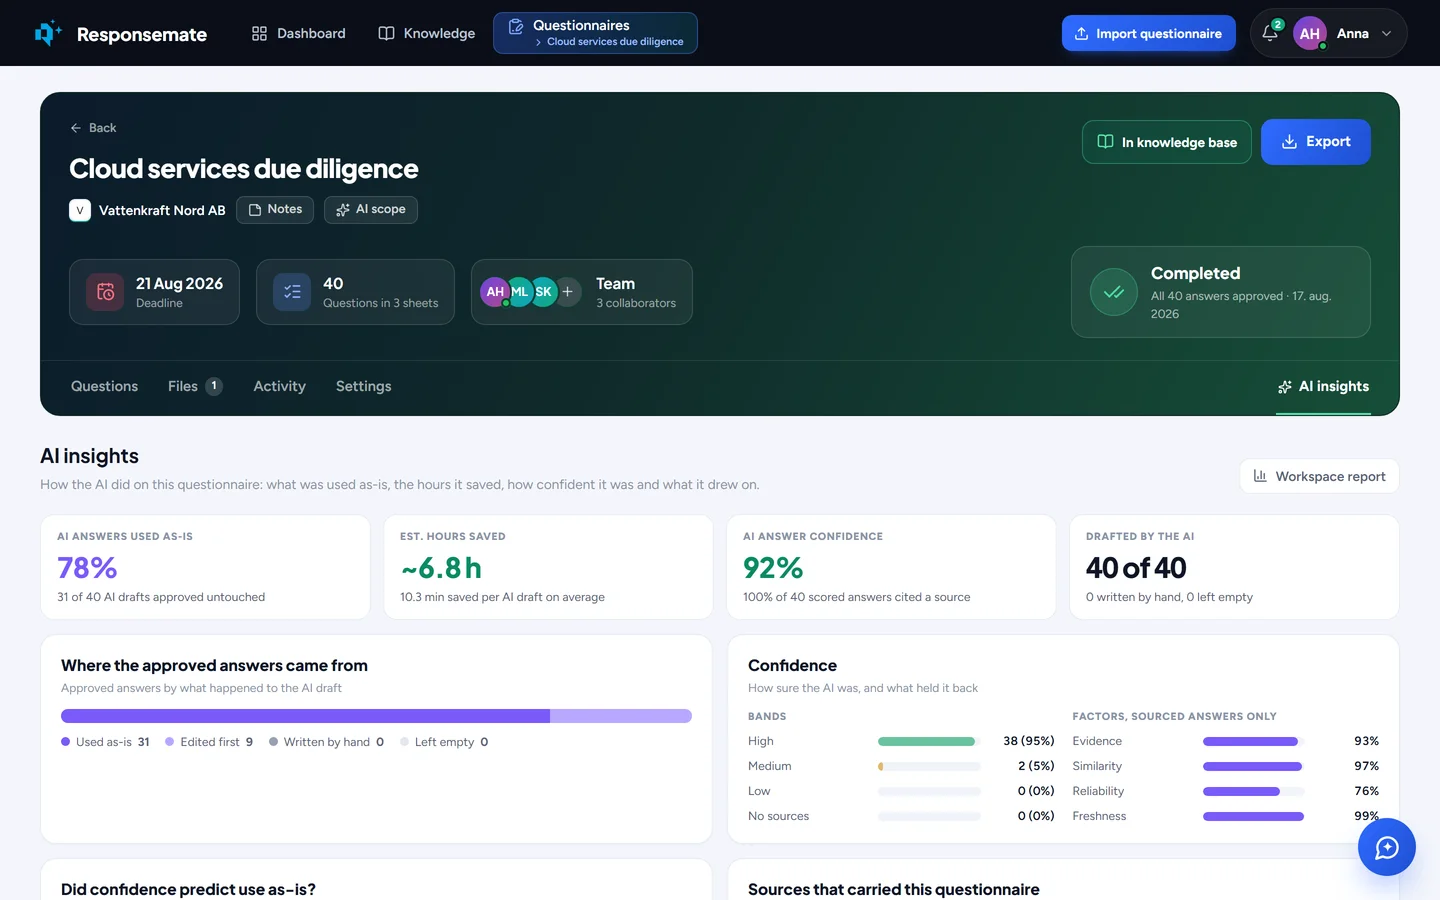1440x900 pixels.
Task: Click the Reliability factor bar
Action: (1254, 791)
